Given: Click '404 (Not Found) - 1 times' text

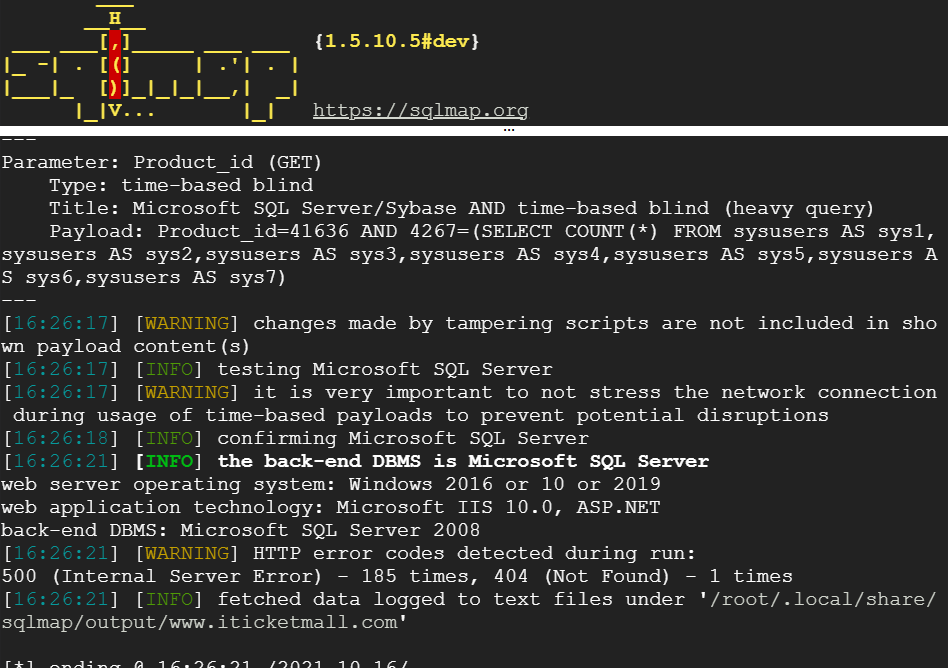Looking at the screenshot, I should coord(643,576).
